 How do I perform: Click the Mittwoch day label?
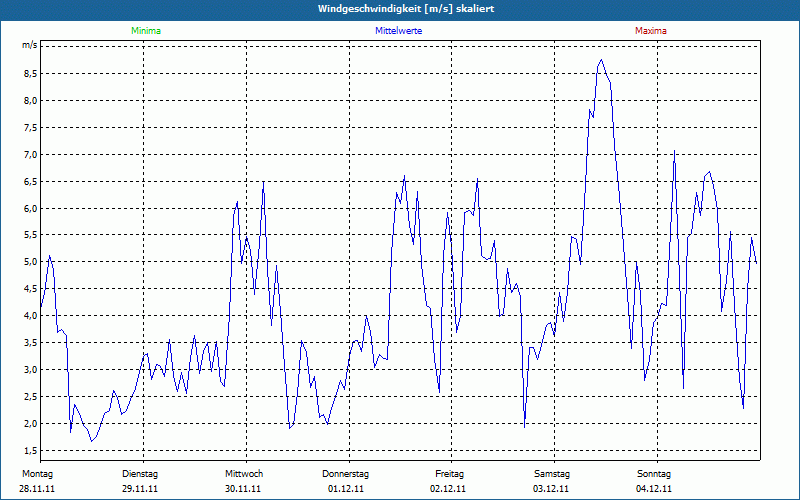point(244,474)
